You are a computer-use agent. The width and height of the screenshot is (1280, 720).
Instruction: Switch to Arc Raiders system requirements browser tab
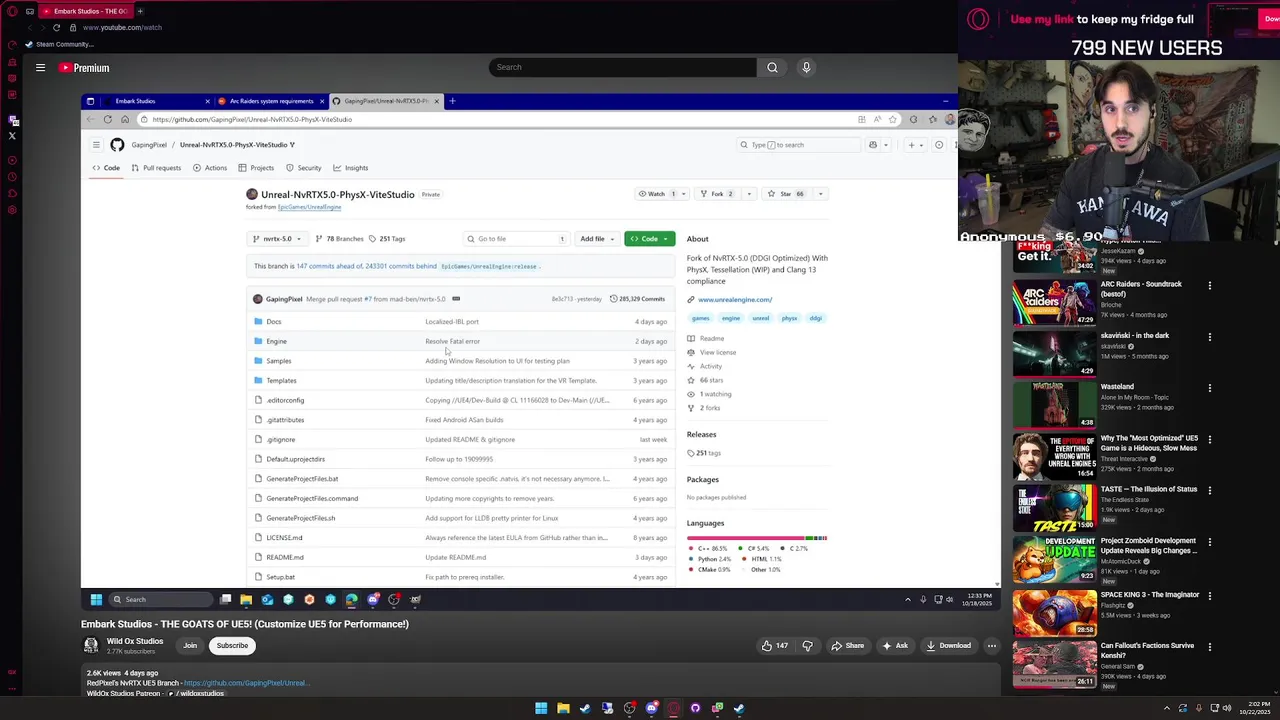(x=270, y=101)
